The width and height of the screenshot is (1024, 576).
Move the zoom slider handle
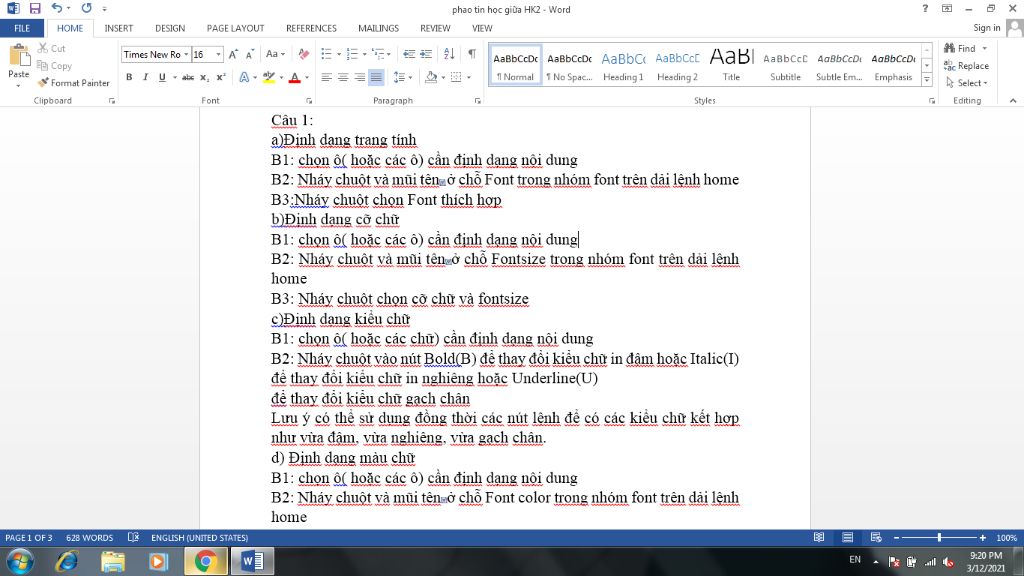(x=939, y=537)
